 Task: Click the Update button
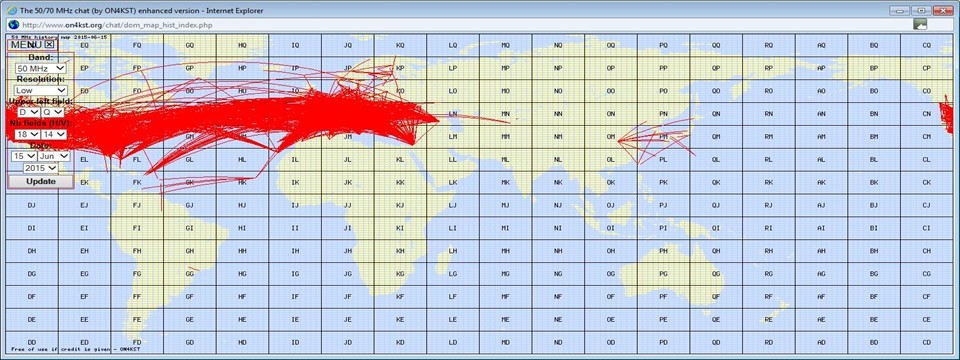coord(41,181)
